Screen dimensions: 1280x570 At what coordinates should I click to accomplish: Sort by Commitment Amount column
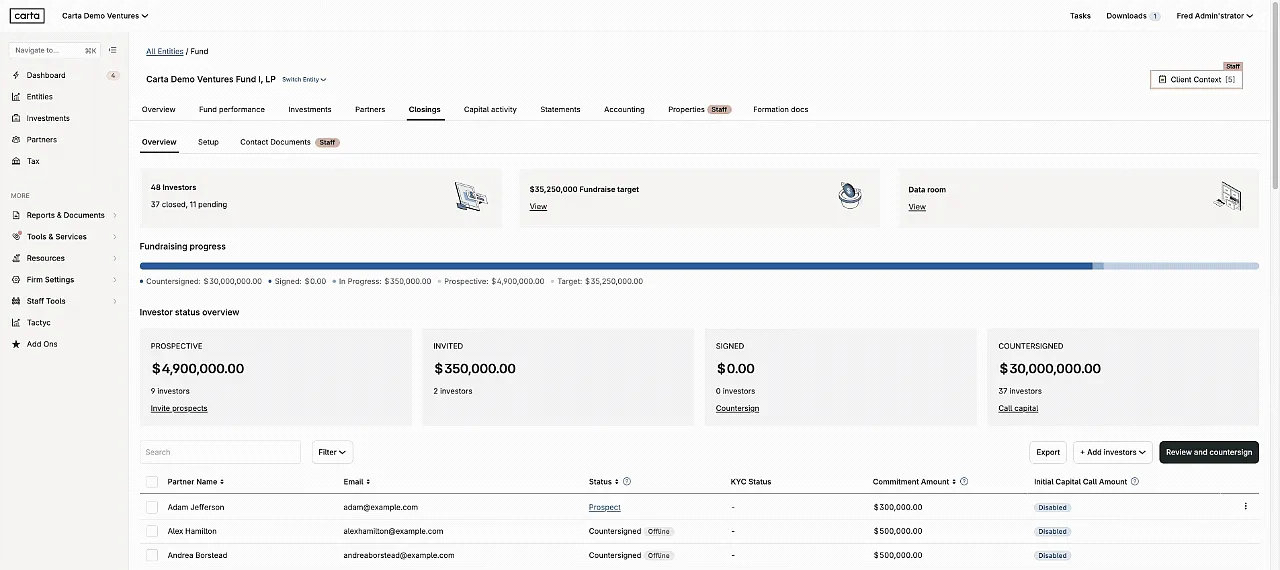click(914, 482)
